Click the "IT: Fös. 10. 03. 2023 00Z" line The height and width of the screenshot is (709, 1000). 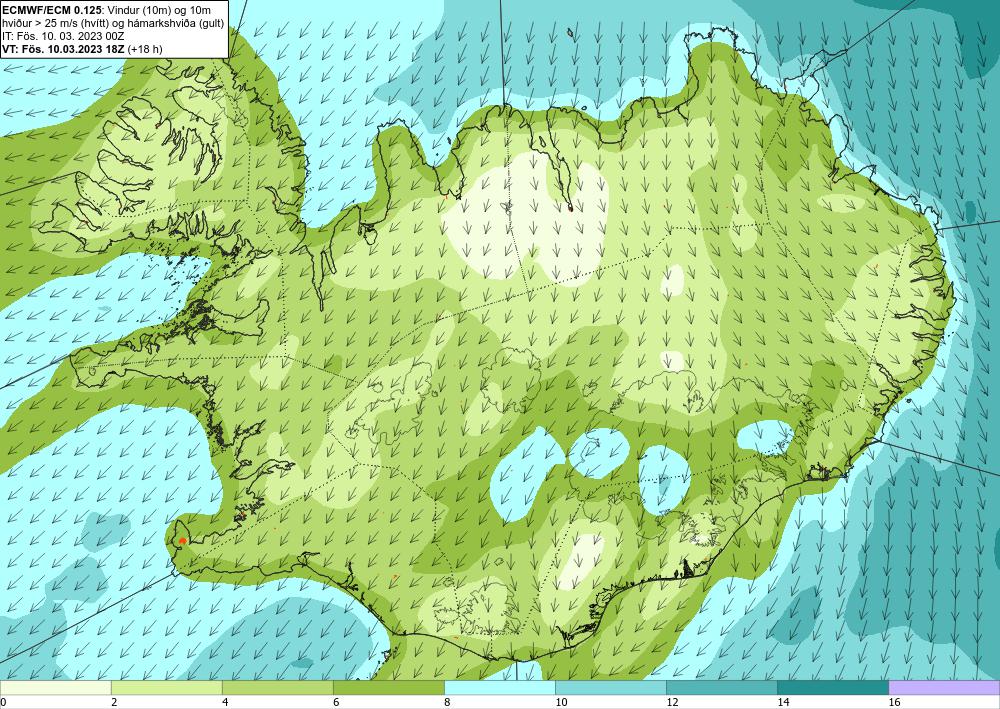point(64,36)
